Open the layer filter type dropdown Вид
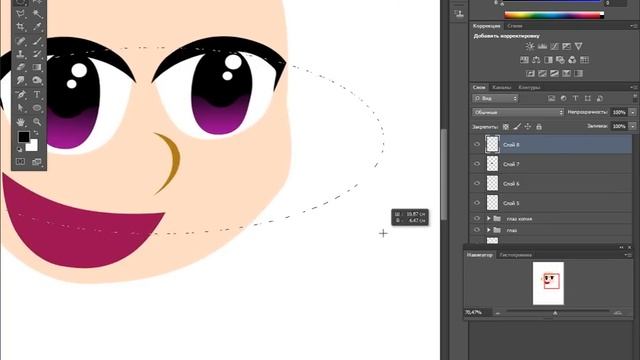The width and height of the screenshot is (640, 360). 495,98
